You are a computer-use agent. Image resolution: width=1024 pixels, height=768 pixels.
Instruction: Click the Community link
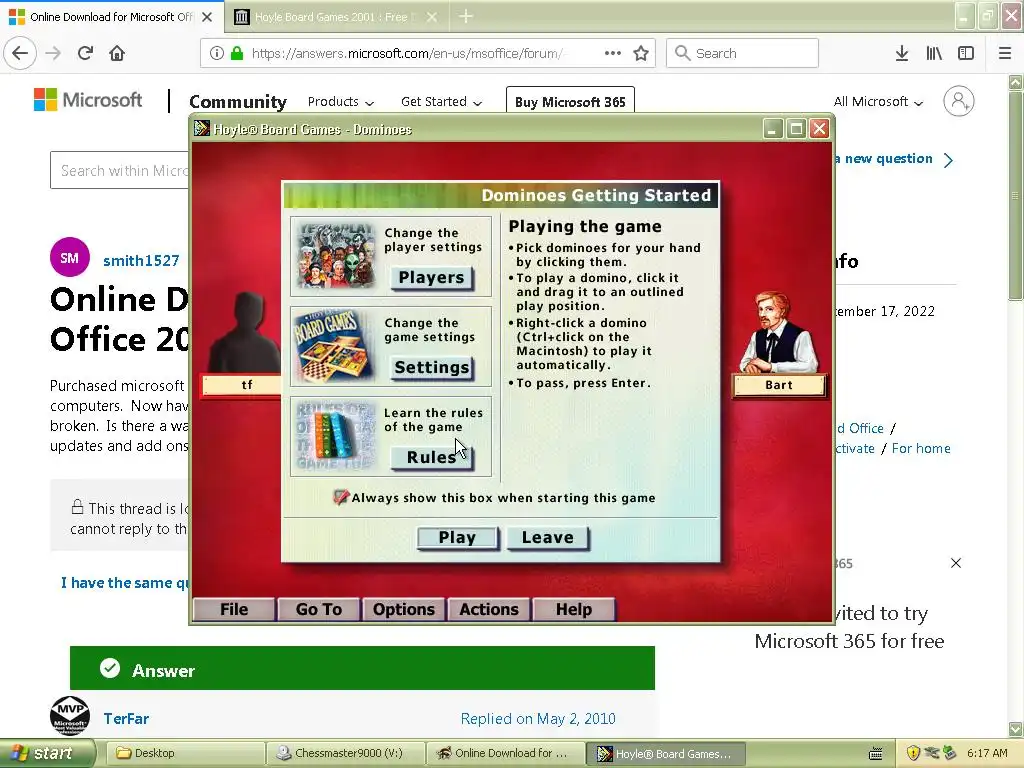[238, 101]
